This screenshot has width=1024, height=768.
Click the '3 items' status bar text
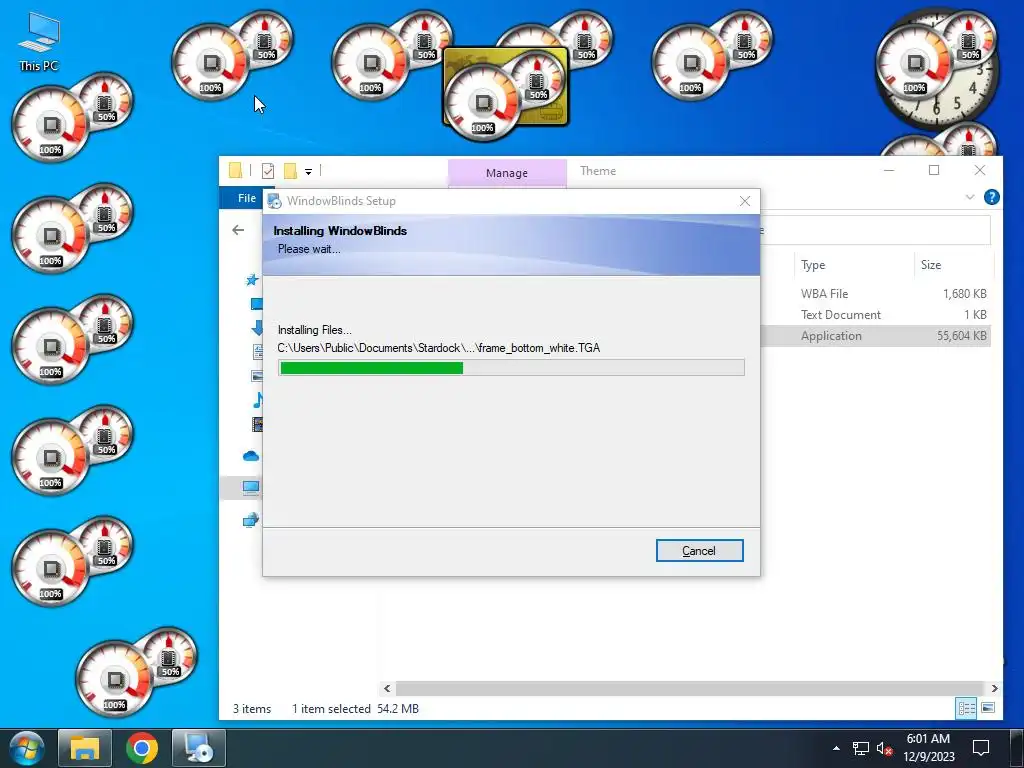point(252,709)
